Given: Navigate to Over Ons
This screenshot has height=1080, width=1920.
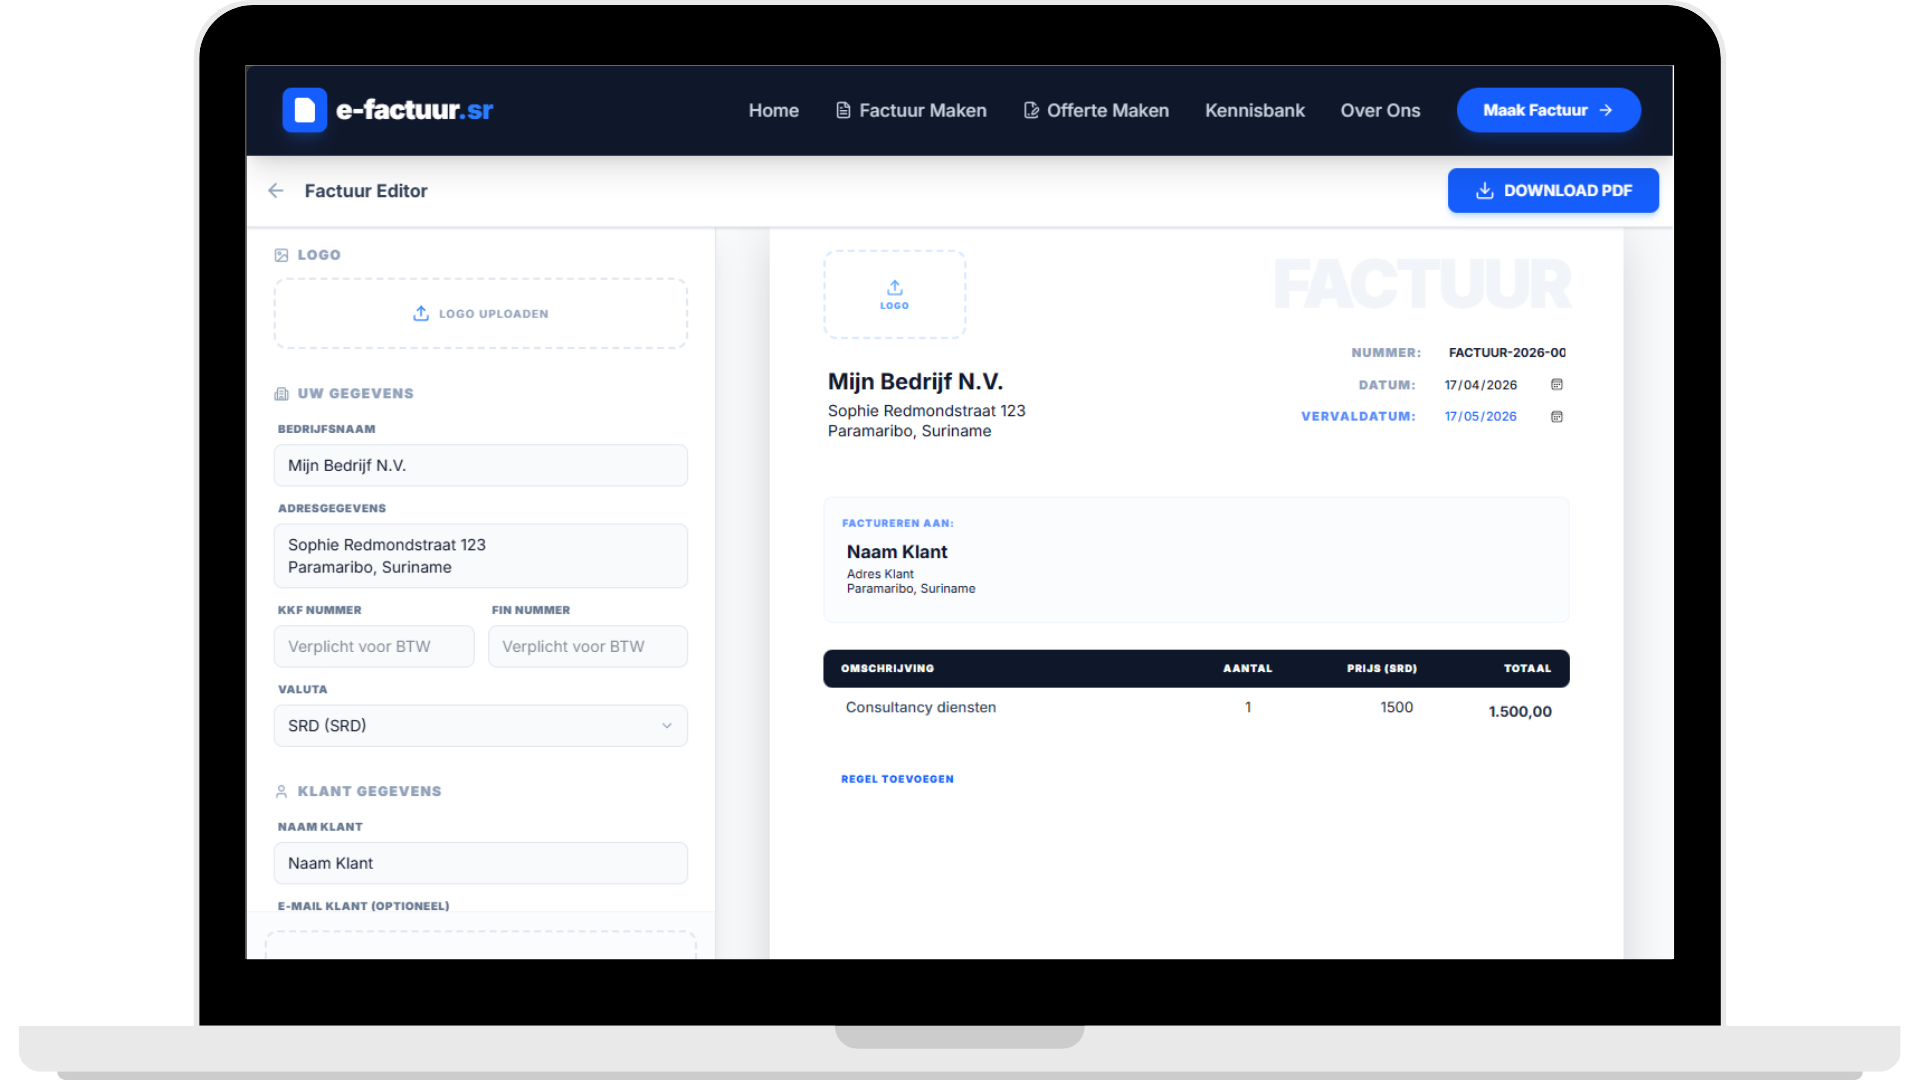Looking at the screenshot, I should click(x=1380, y=110).
